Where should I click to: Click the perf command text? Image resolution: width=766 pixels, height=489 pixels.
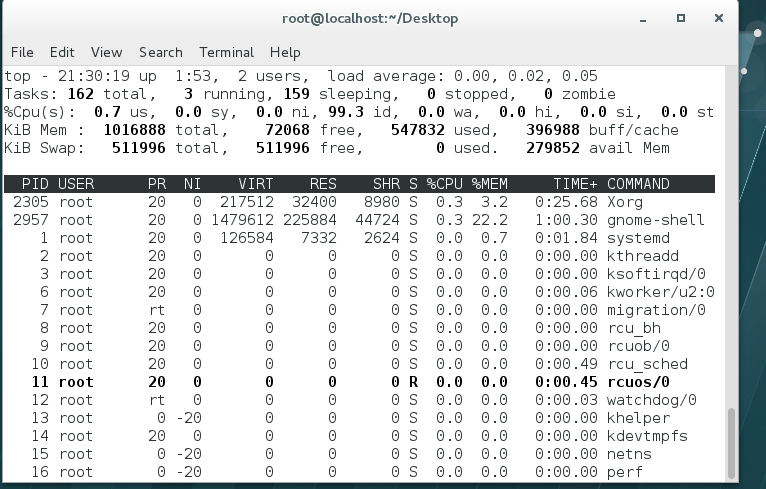click(x=625, y=472)
